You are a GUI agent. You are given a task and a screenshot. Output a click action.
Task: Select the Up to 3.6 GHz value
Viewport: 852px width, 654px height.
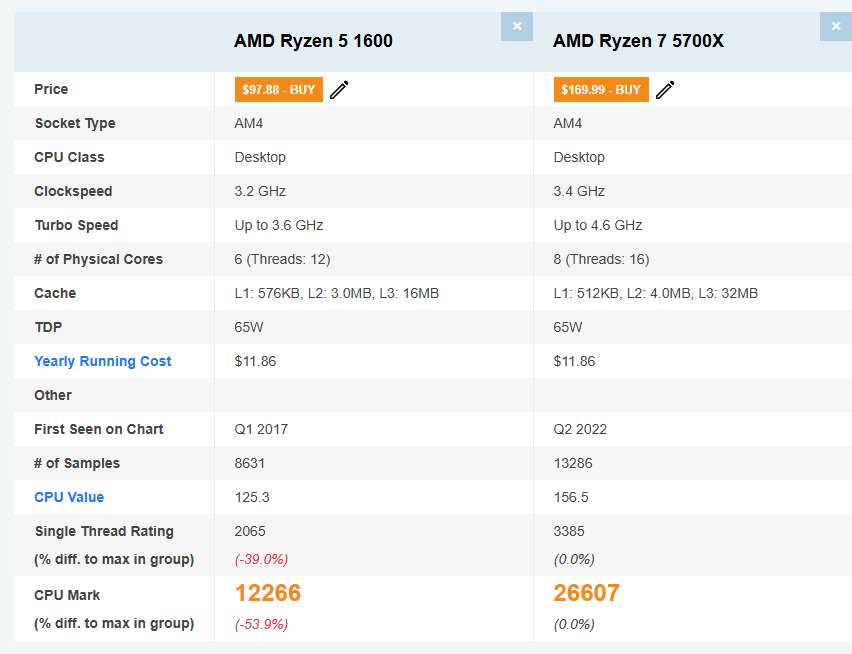click(279, 225)
